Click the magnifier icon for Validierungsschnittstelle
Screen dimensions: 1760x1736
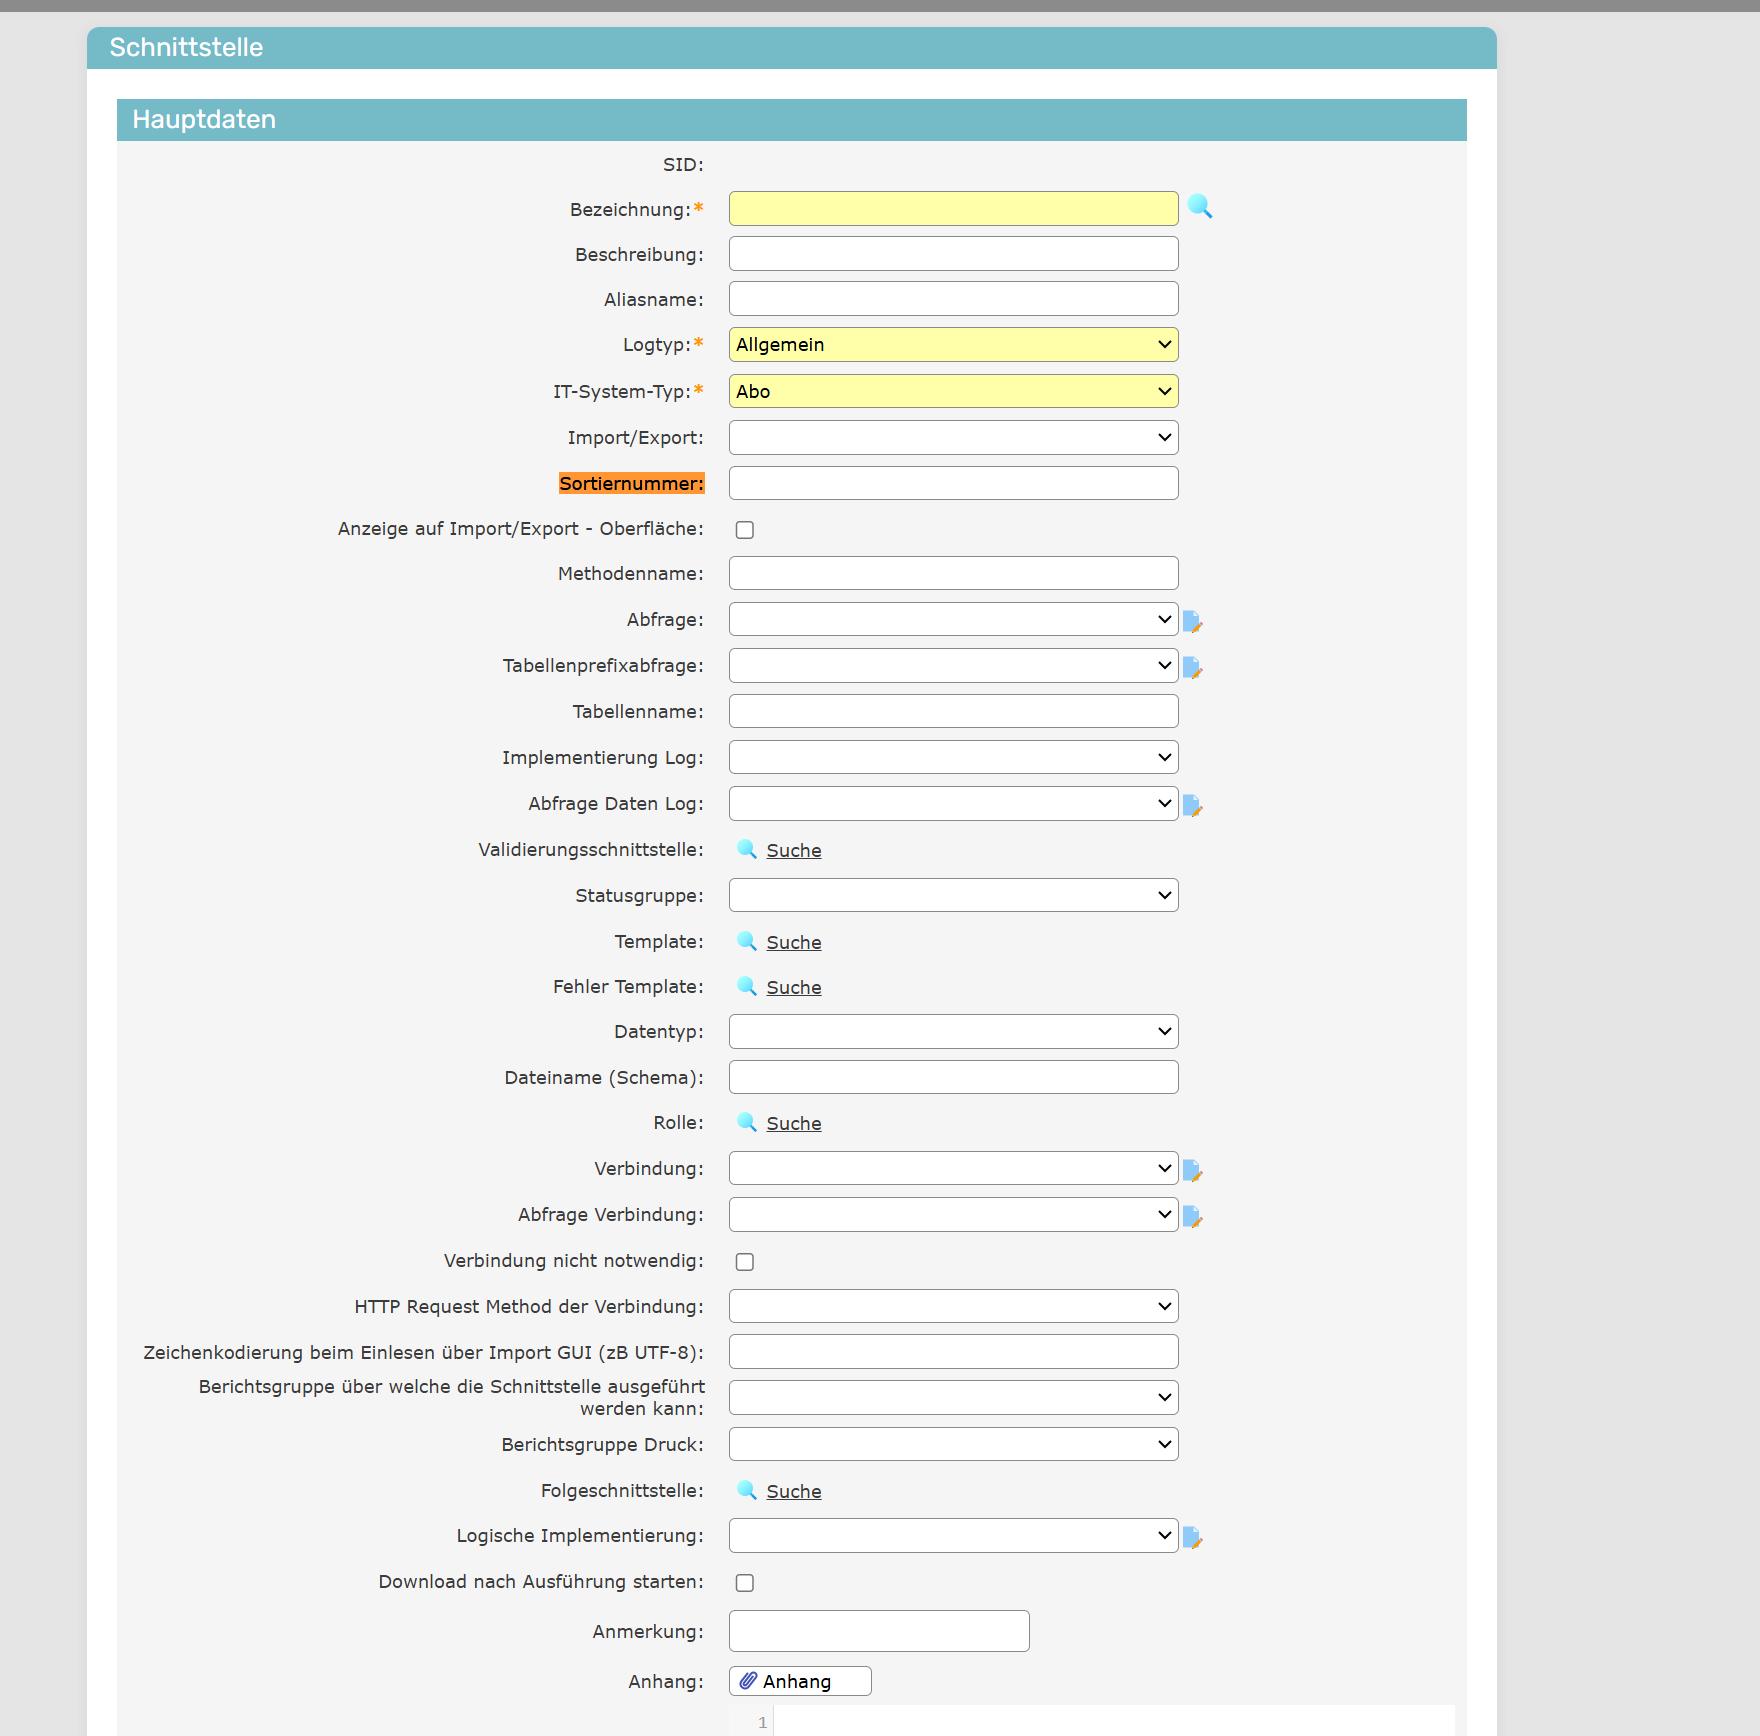pos(747,849)
